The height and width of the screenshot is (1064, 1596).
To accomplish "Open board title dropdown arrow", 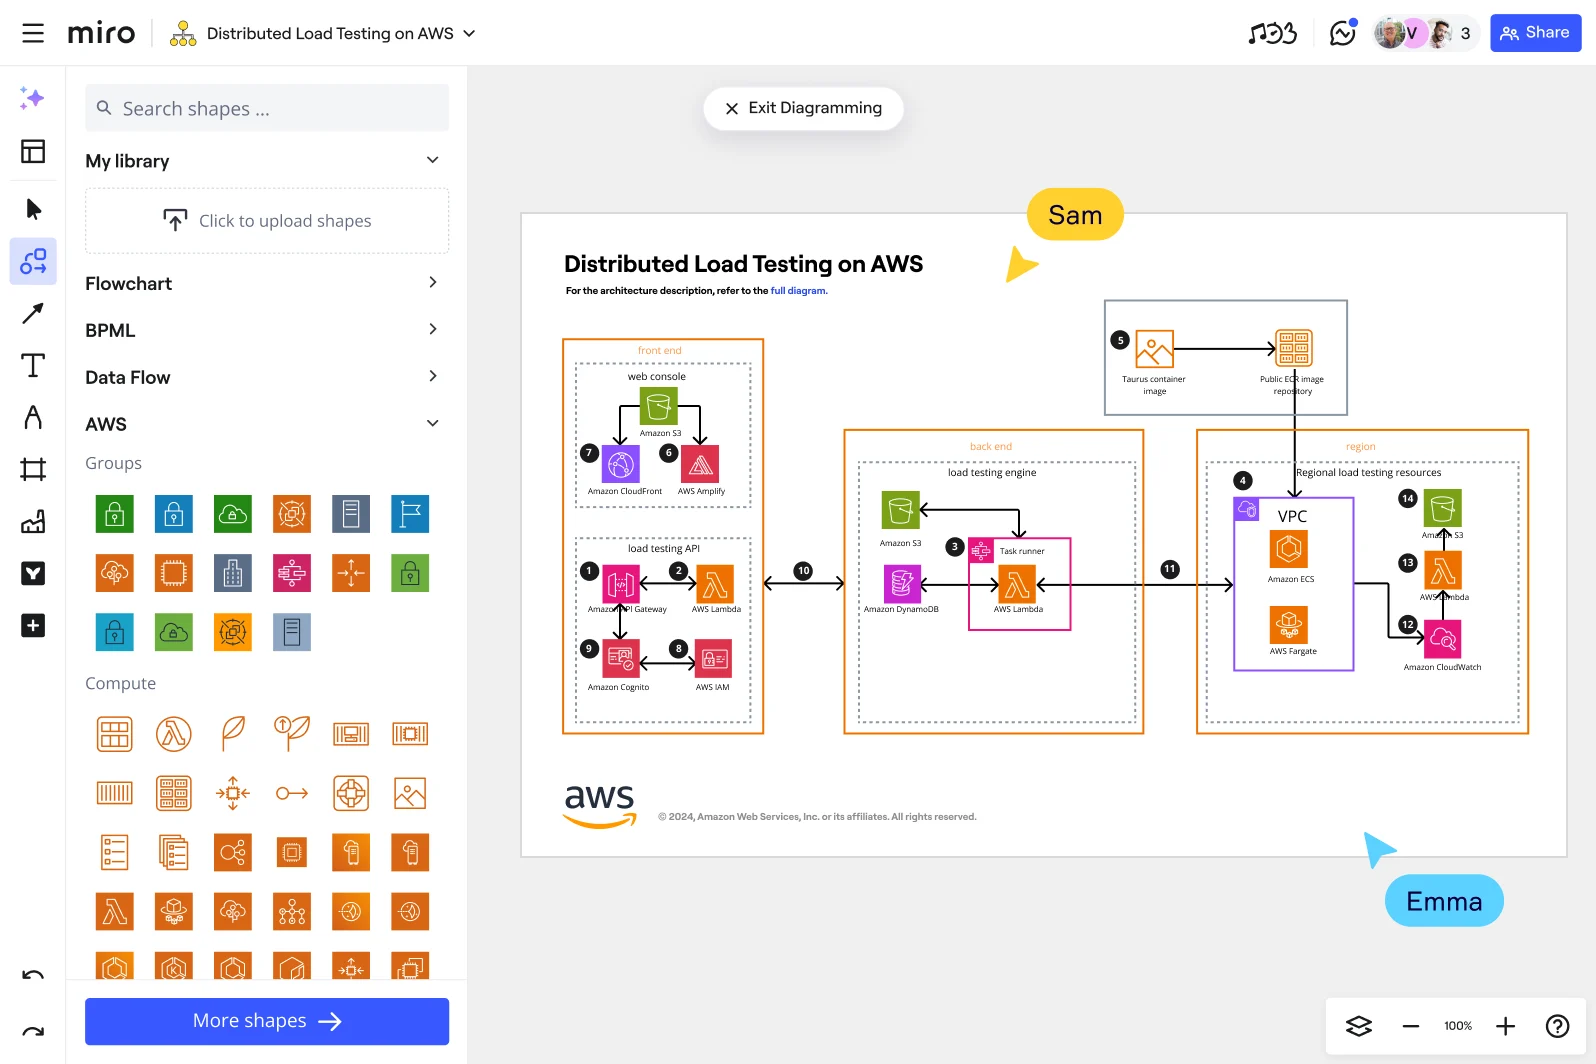I will (469, 33).
